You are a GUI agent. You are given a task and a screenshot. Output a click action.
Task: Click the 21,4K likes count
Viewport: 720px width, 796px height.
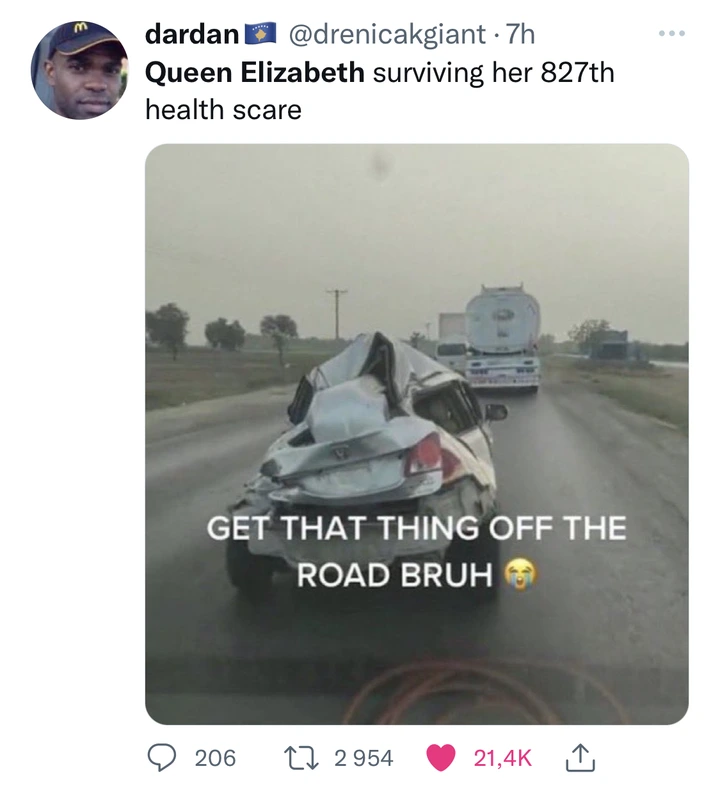point(503,758)
